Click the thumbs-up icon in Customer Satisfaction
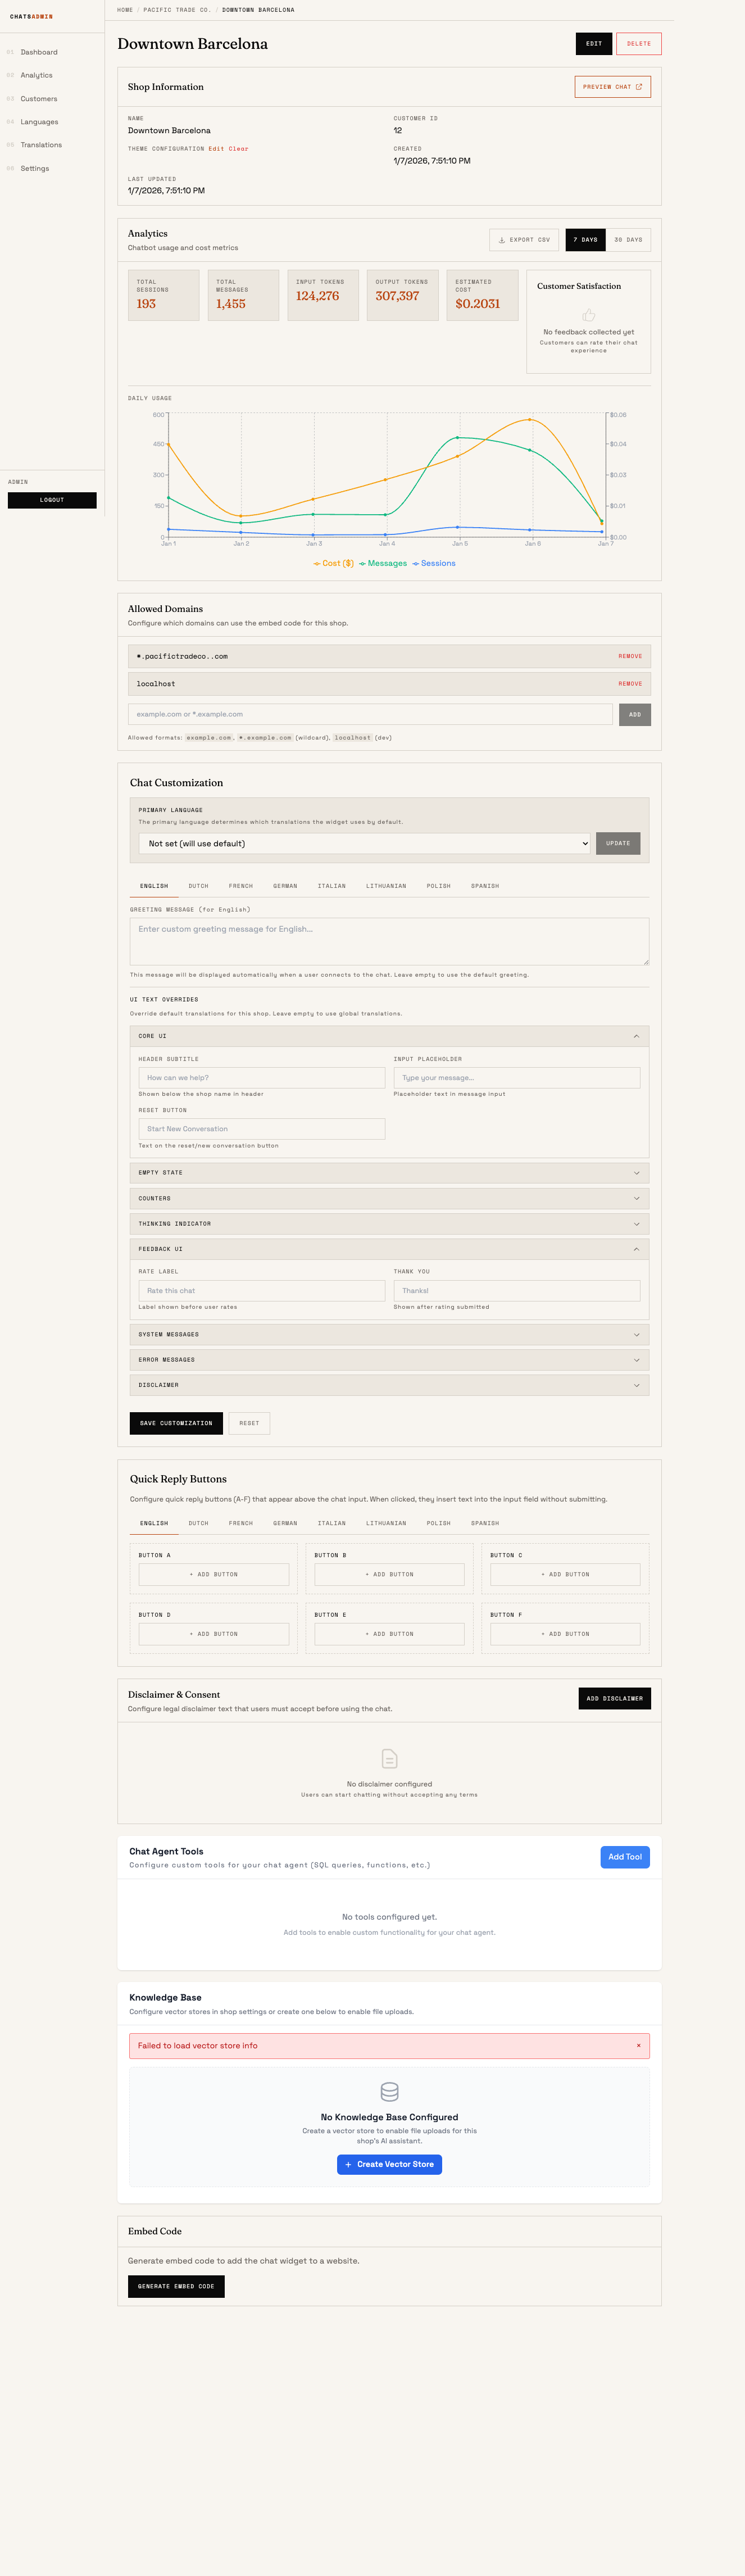 588,315
